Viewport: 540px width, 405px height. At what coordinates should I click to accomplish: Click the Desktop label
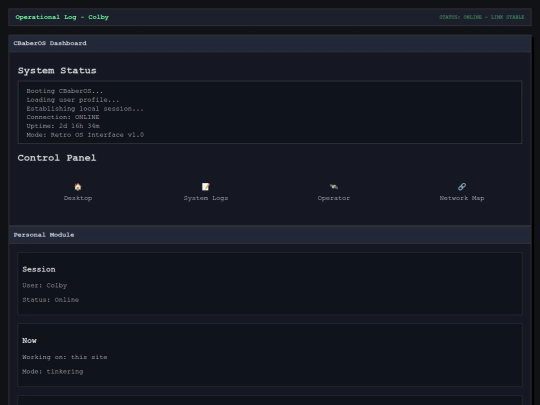click(x=78, y=198)
